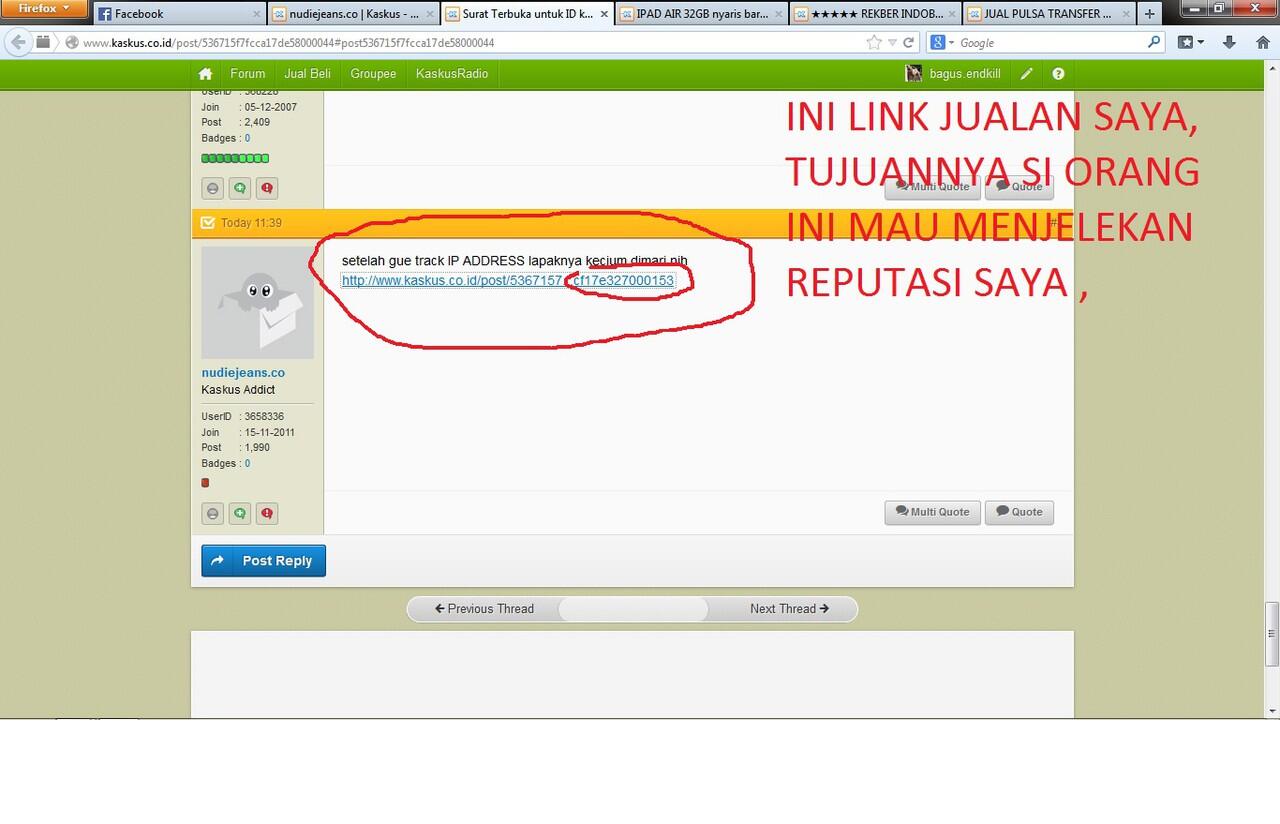Switch to the IPAD AIR 32GB tab

pos(701,14)
